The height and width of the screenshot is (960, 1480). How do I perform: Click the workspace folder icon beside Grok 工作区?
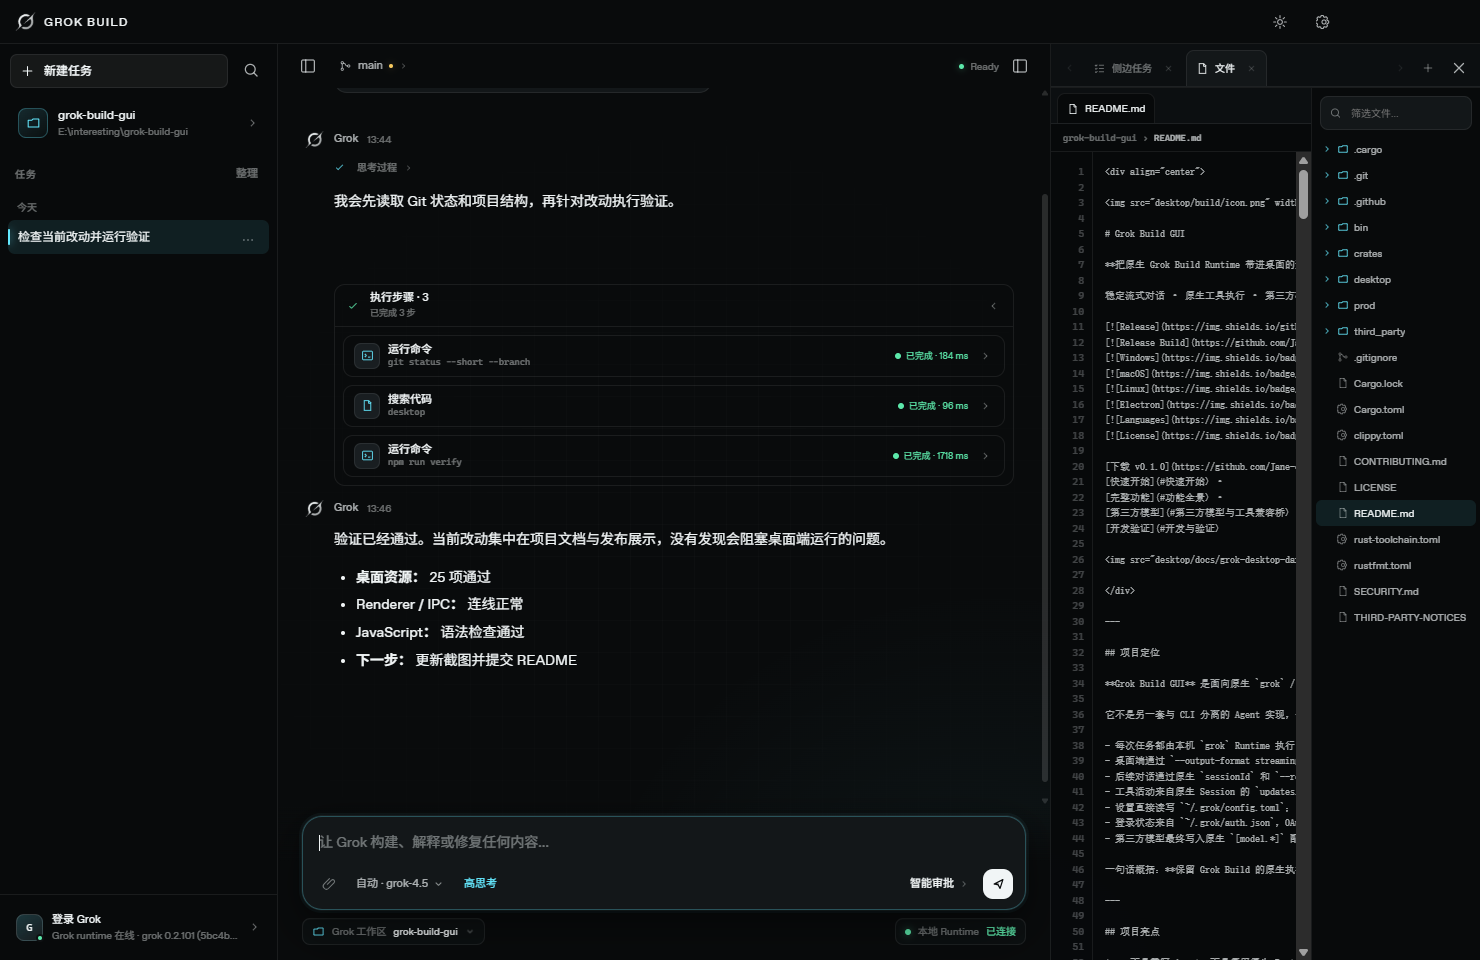point(318,932)
